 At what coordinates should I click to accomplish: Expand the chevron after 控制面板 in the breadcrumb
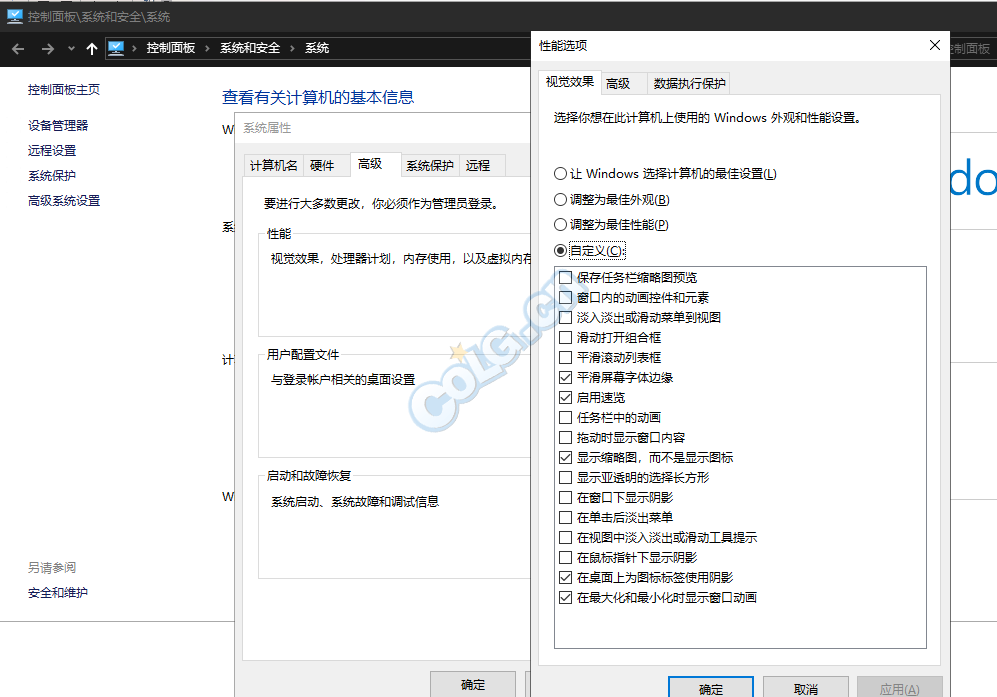[x=206, y=48]
